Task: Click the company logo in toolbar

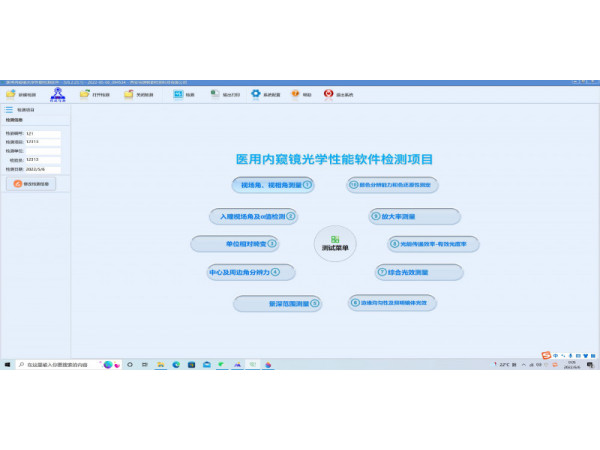Action: pos(57,93)
